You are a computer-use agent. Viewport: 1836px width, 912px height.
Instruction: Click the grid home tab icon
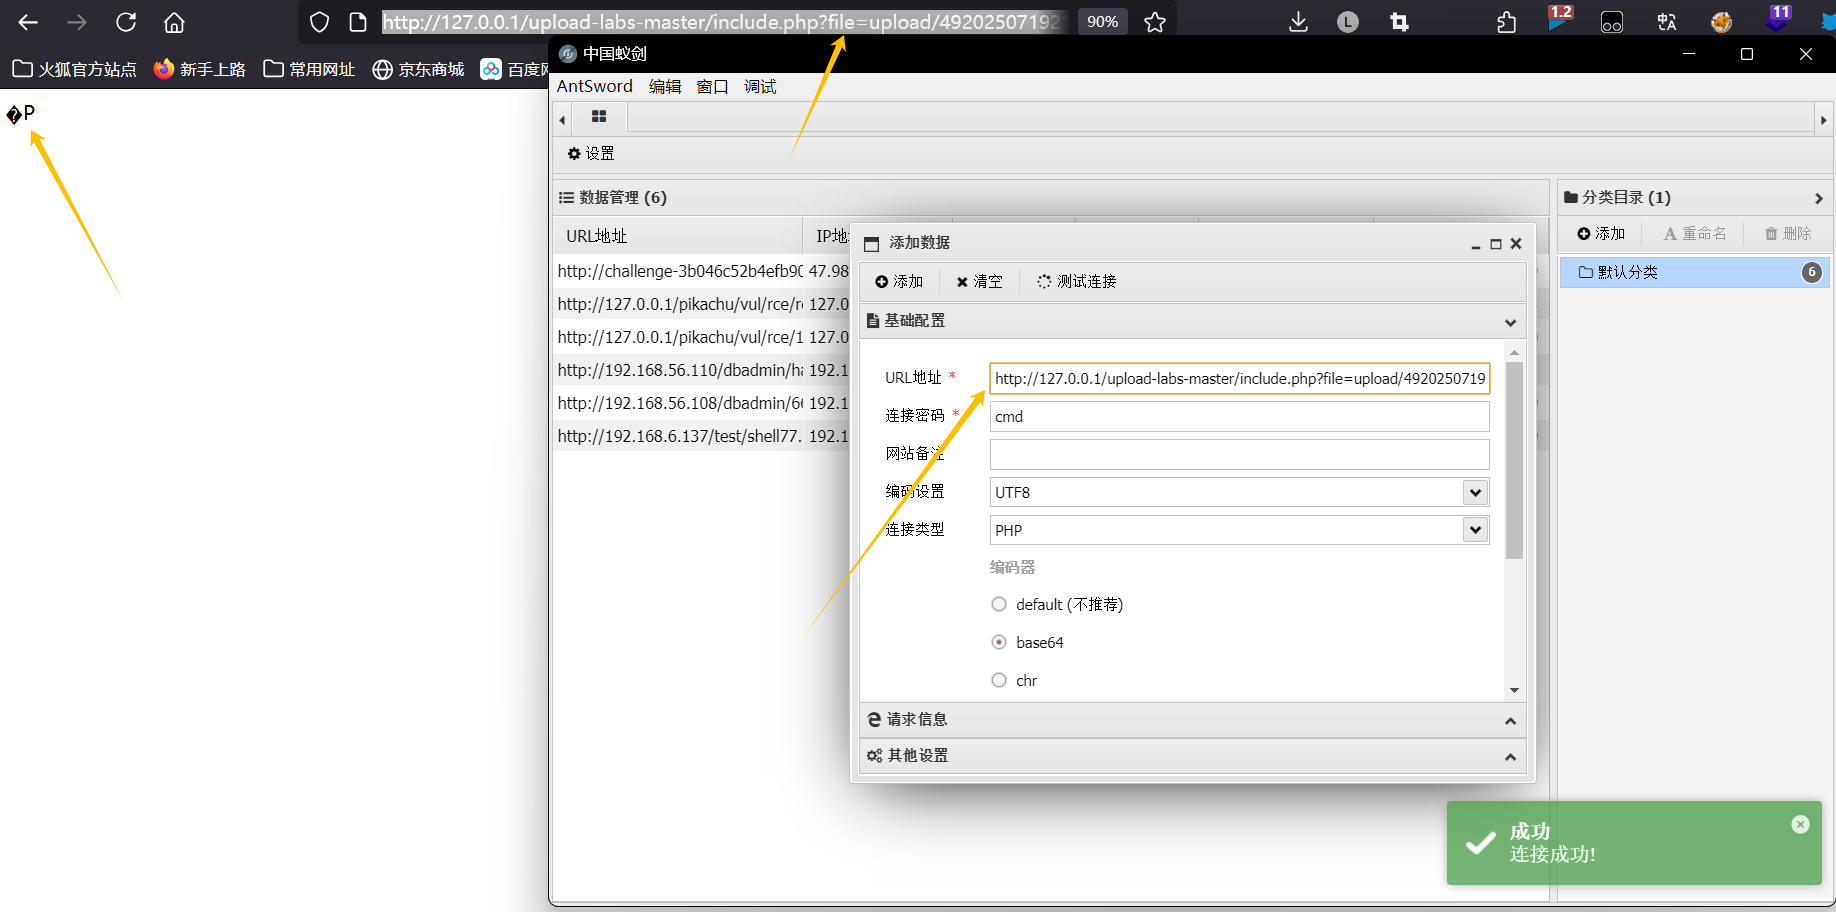click(599, 117)
